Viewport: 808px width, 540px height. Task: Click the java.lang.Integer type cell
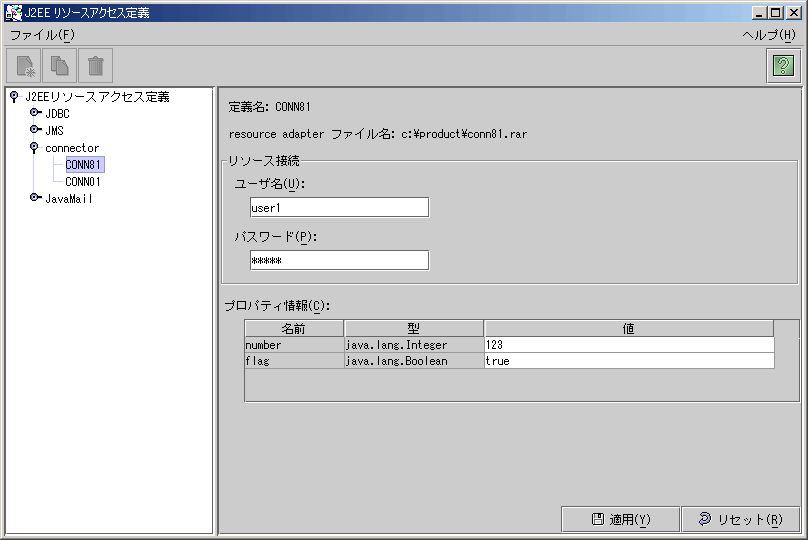click(x=414, y=345)
